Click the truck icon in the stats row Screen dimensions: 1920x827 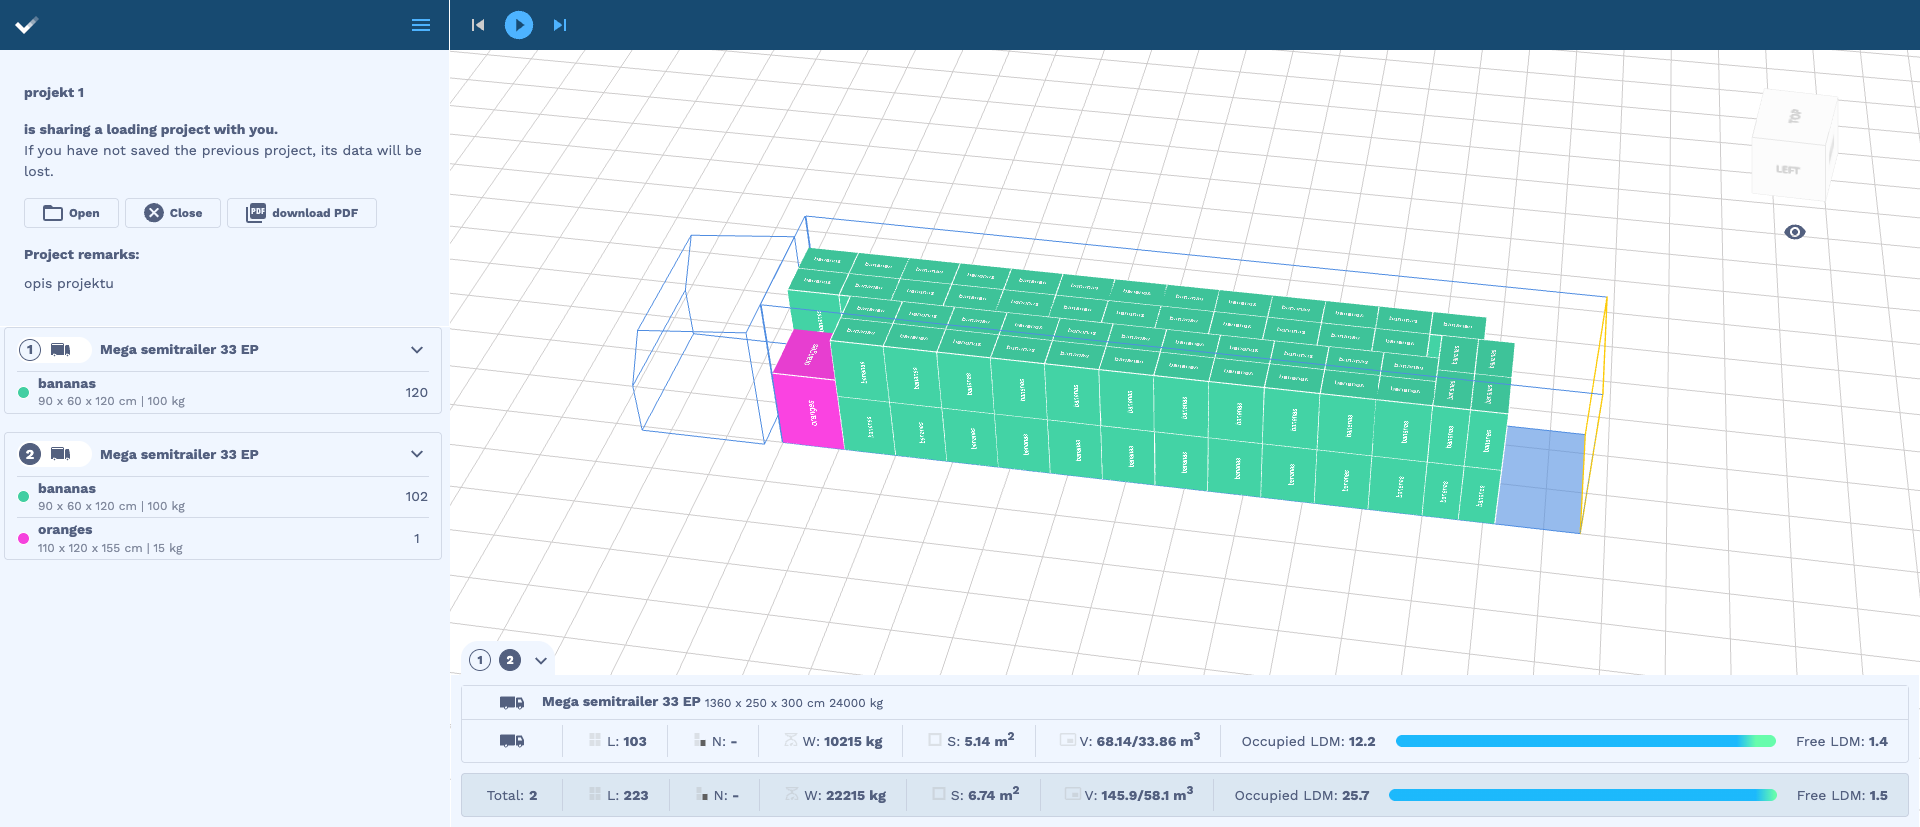pos(512,741)
